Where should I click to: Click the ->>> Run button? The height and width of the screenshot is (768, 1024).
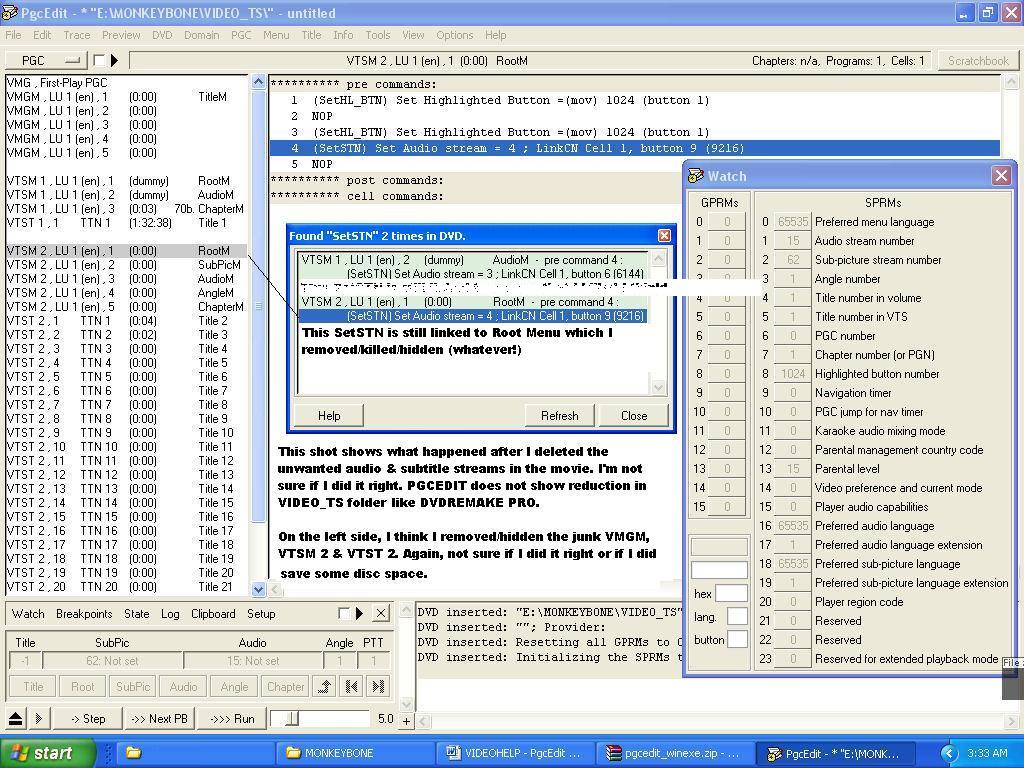coord(232,719)
